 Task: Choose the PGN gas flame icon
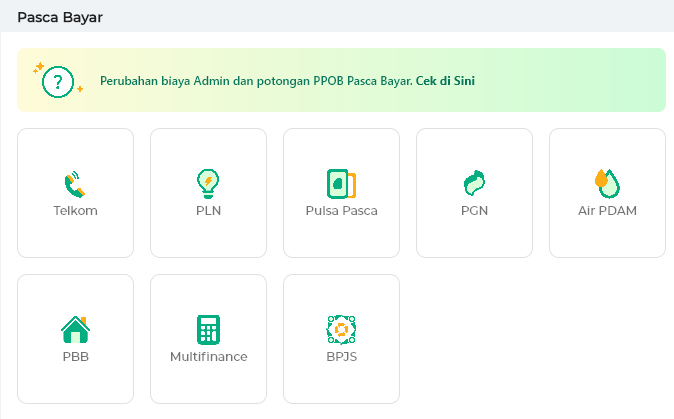[x=474, y=184]
